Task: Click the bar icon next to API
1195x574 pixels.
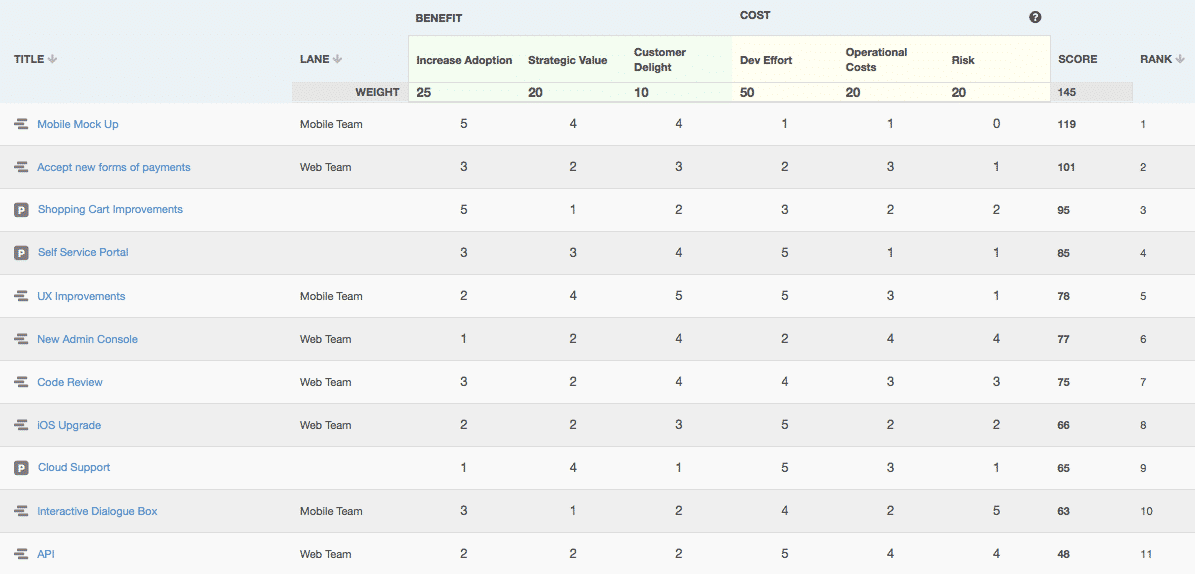Action: (21, 555)
